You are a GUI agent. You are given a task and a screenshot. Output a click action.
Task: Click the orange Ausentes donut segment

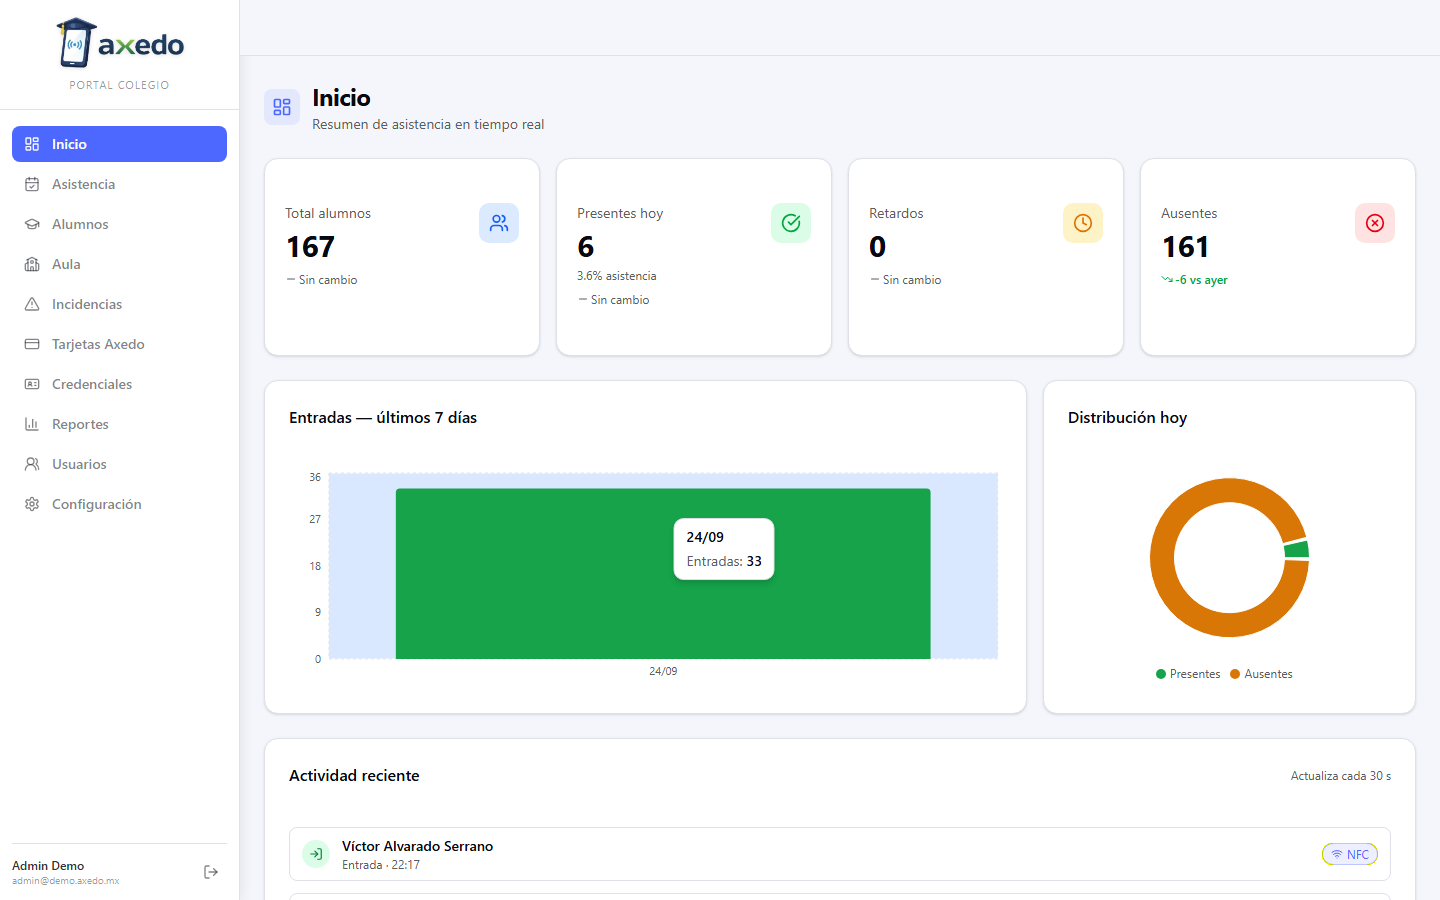coord(1162,558)
